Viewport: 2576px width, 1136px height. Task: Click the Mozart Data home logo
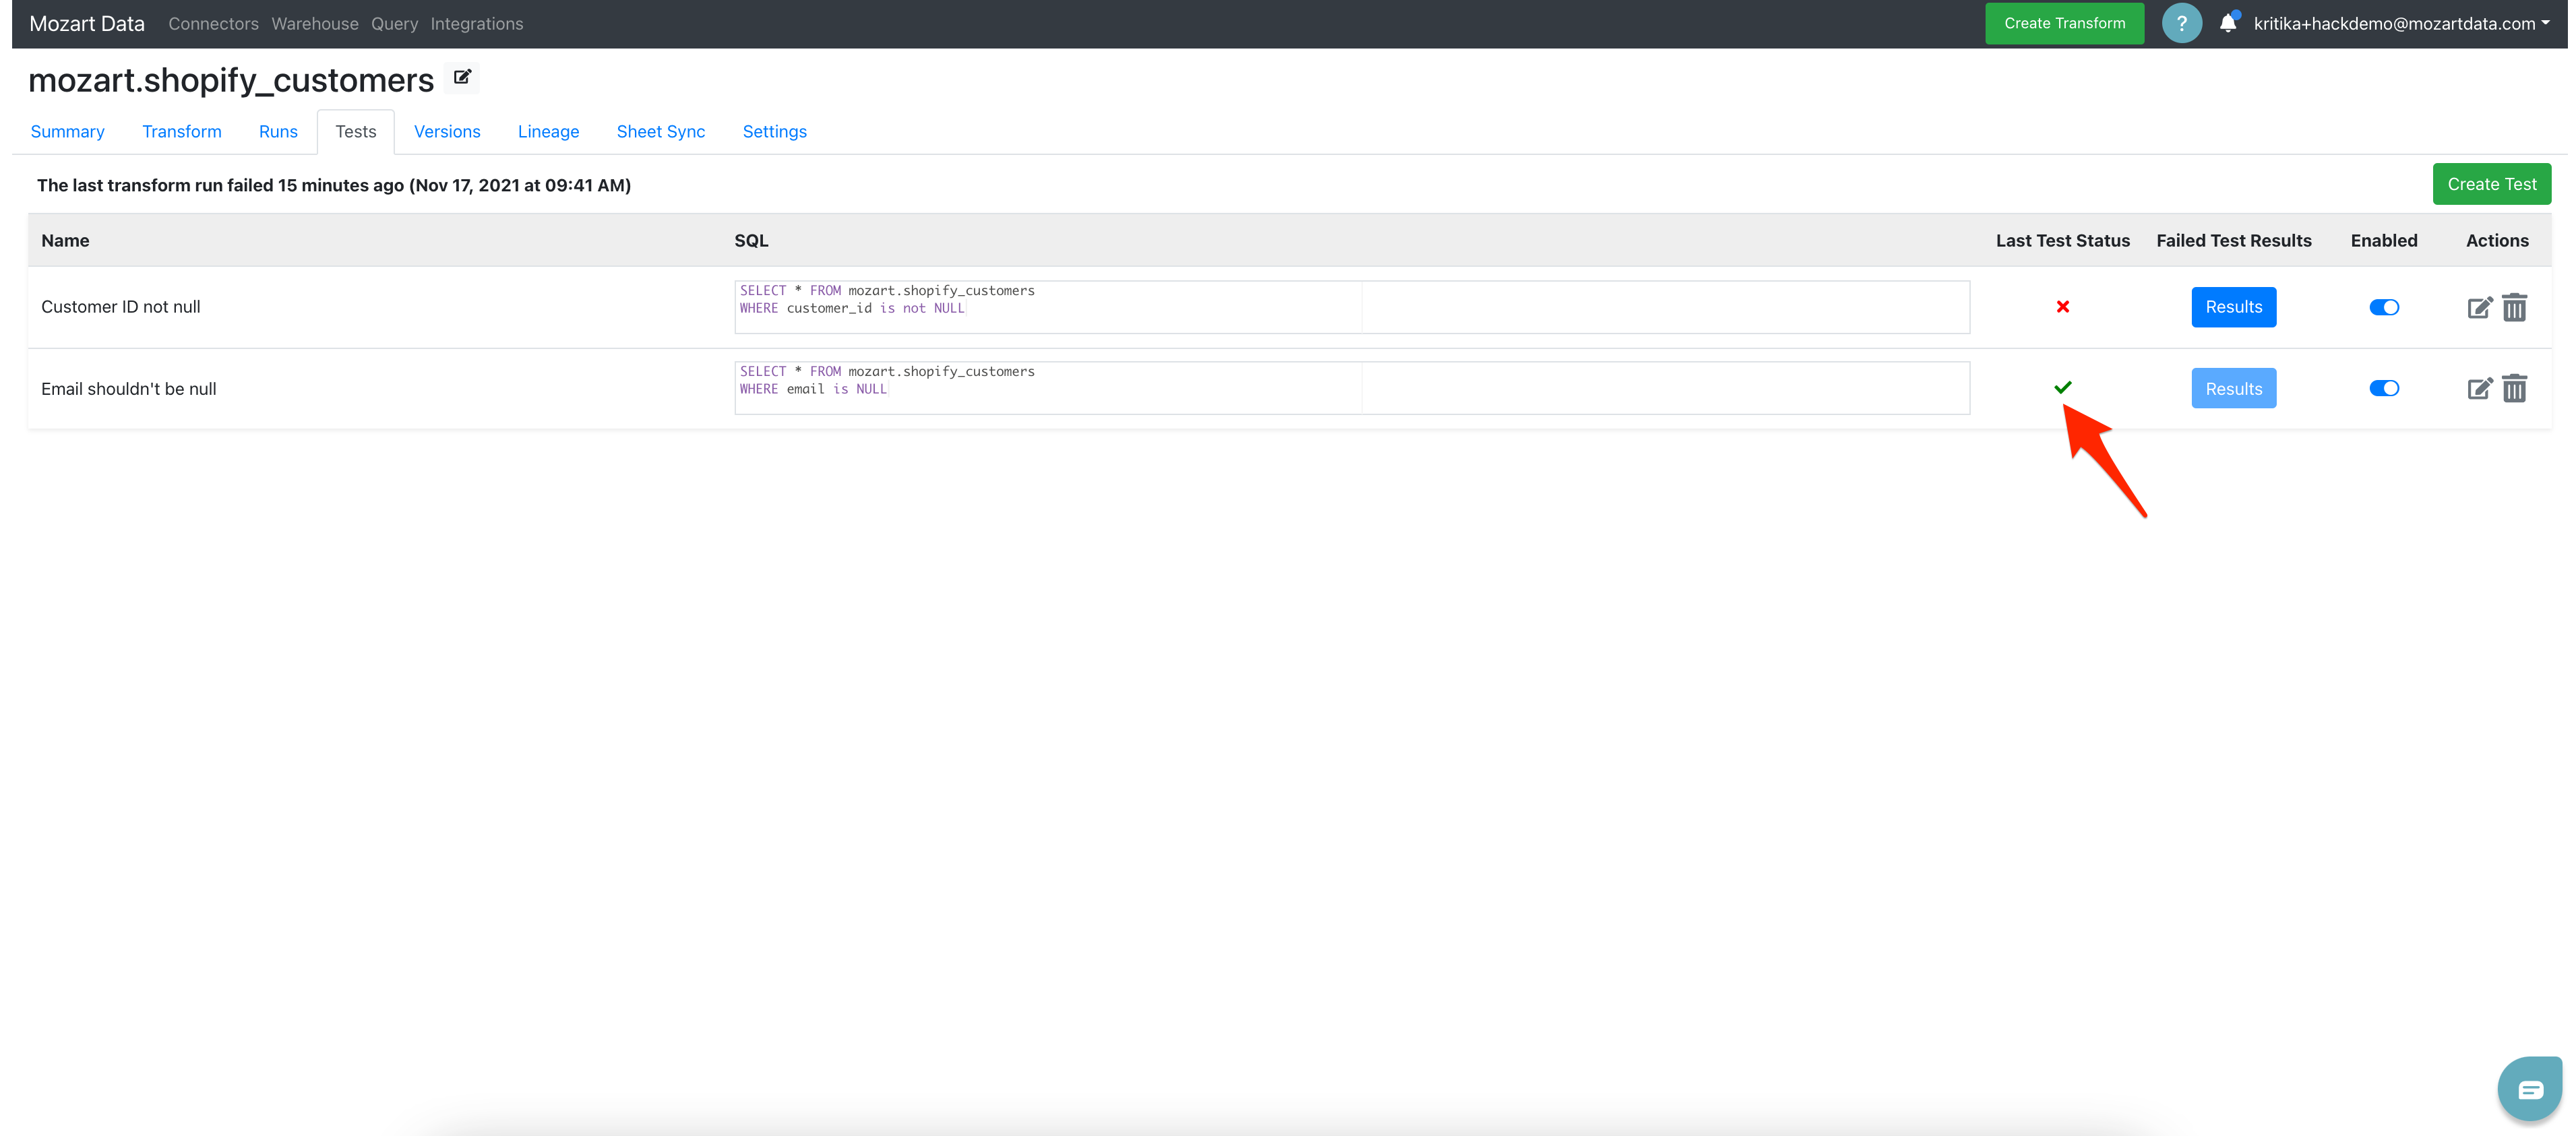[x=87, y=23]
